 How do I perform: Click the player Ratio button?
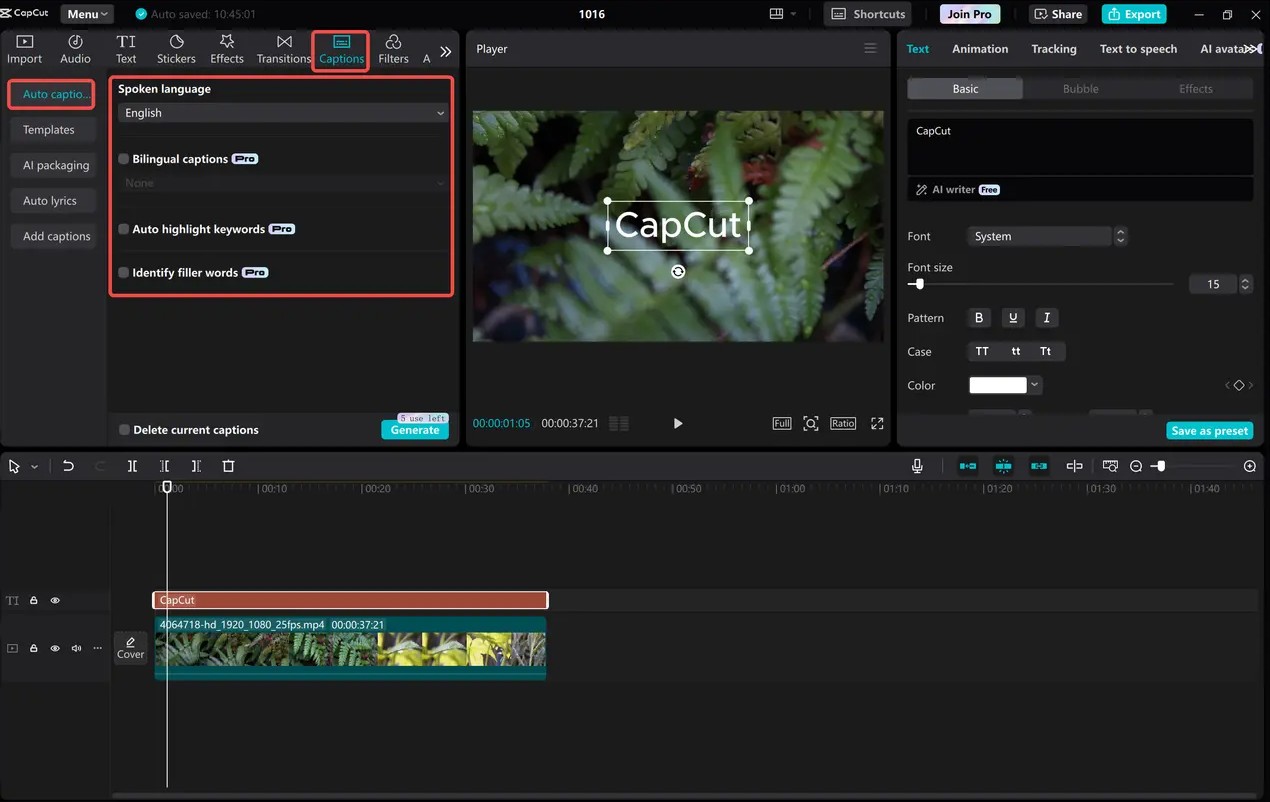(x=843, y=423)
